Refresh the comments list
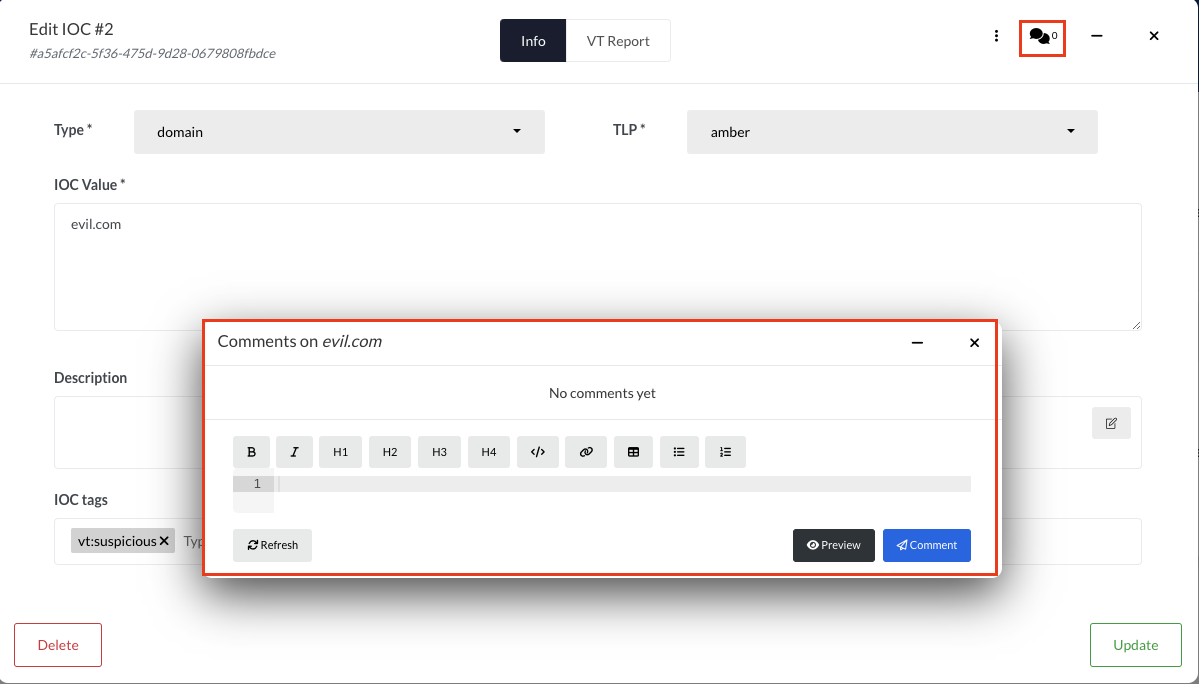This screenshot has height=684, width=1199. [272, 545]
